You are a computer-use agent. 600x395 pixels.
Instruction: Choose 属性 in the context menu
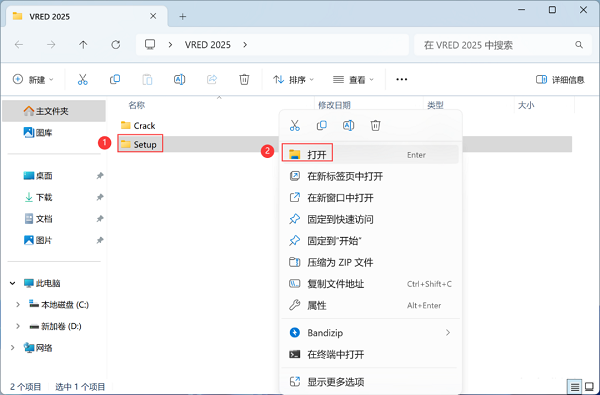[x=370, y=305]
